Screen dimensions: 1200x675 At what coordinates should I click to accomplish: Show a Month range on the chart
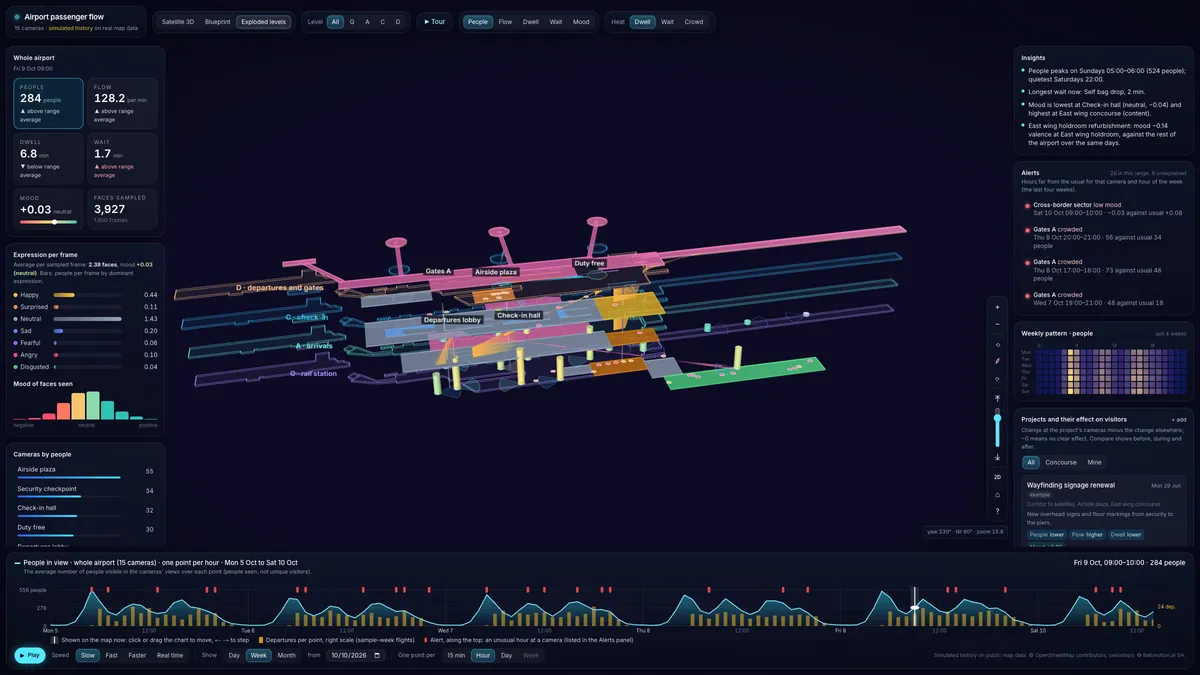[x=286, y=655]
